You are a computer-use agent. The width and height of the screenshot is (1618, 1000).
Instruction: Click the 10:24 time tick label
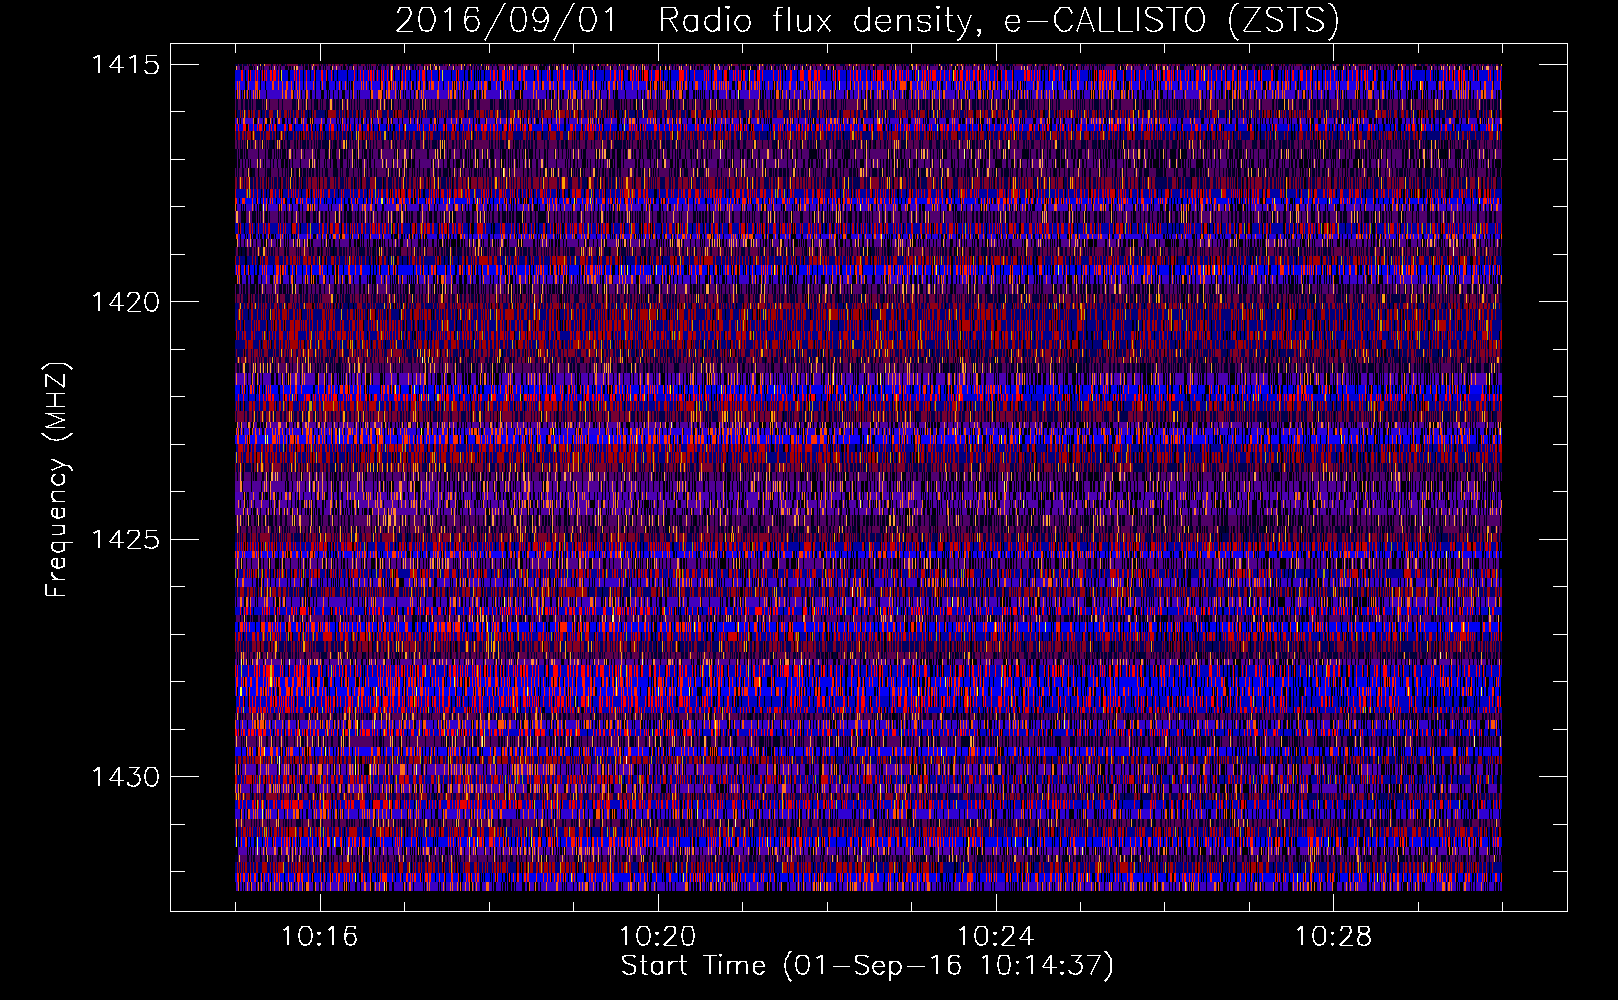pos(996,937)
